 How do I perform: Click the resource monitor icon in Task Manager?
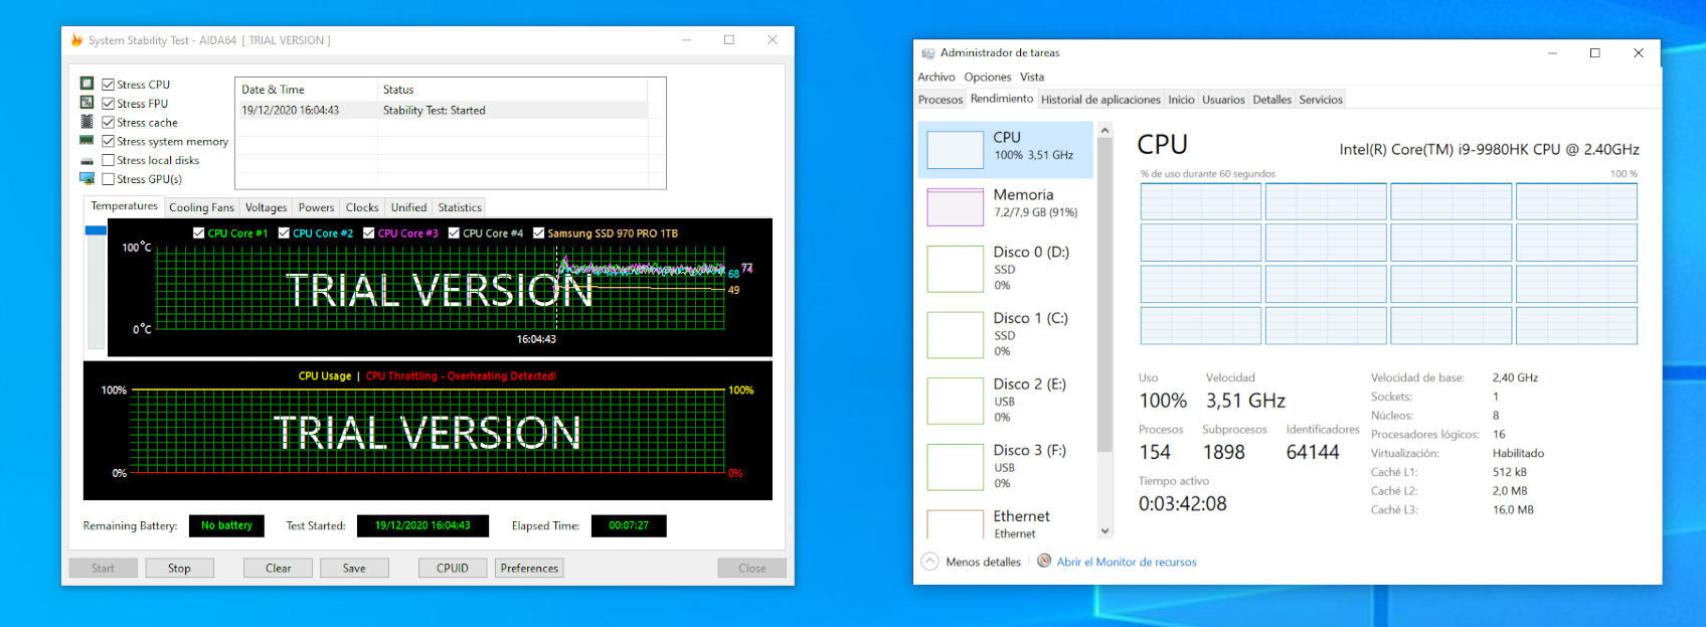[x=1044, y=561]
